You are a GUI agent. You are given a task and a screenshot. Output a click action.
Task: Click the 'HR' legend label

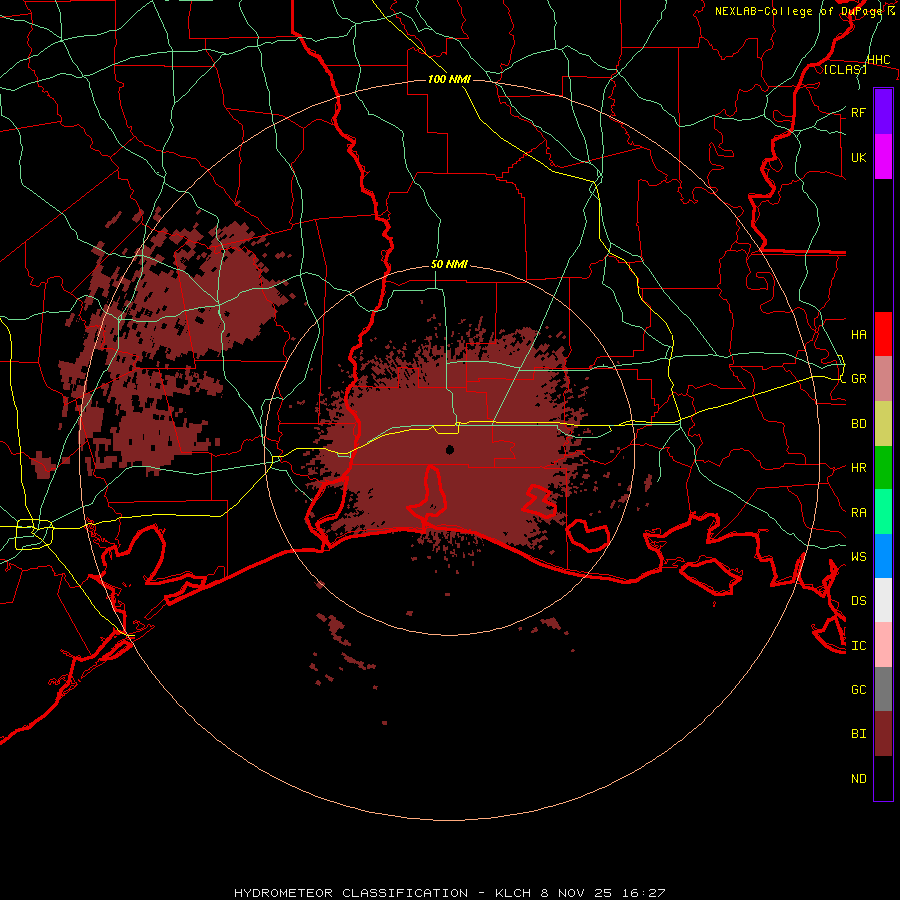coord(858,468)
